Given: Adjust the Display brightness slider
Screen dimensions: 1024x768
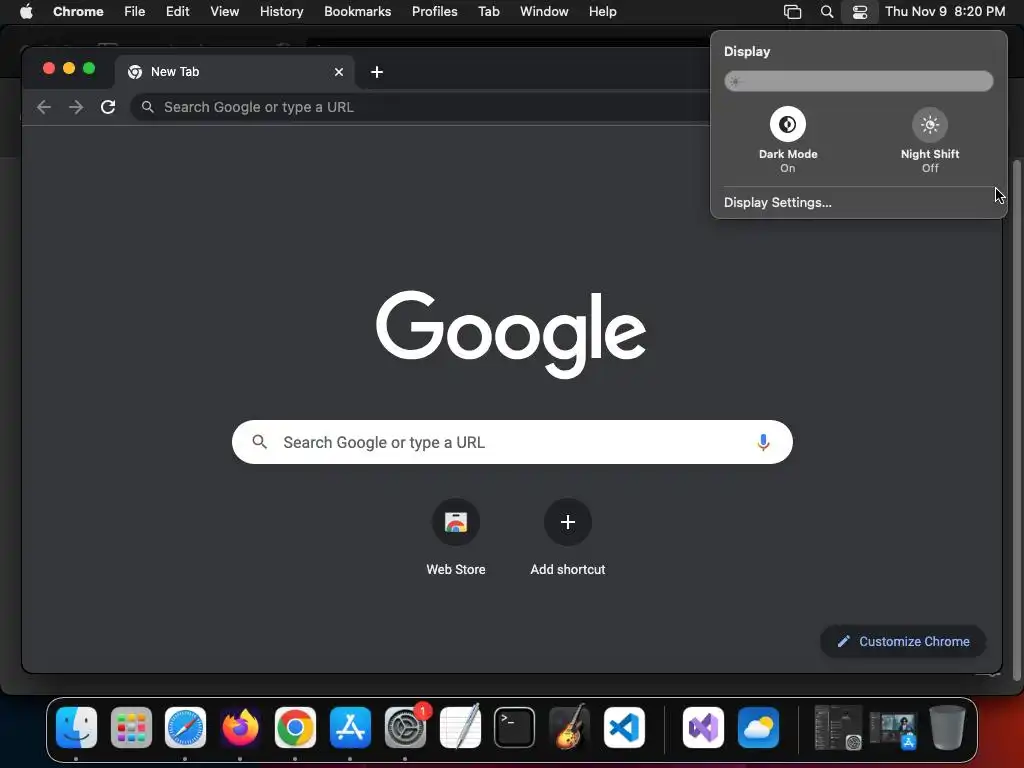Looking at the screenshot, I should (x=859, y=82).
